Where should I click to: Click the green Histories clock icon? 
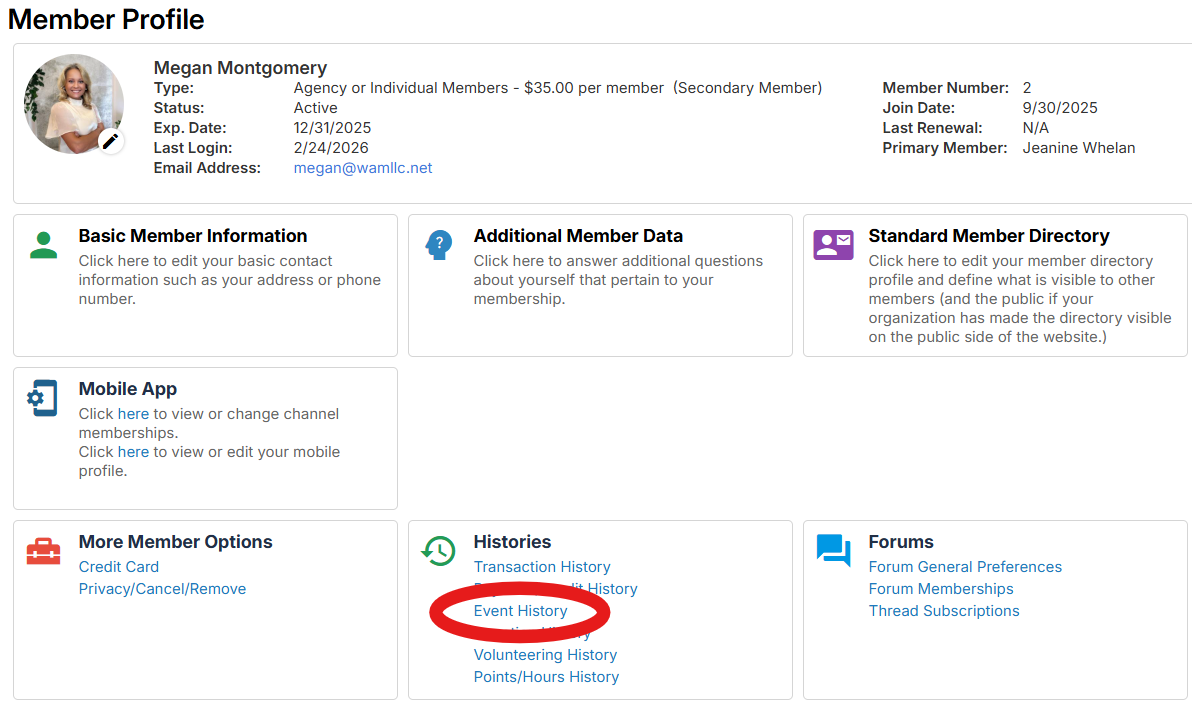[438, 551]
